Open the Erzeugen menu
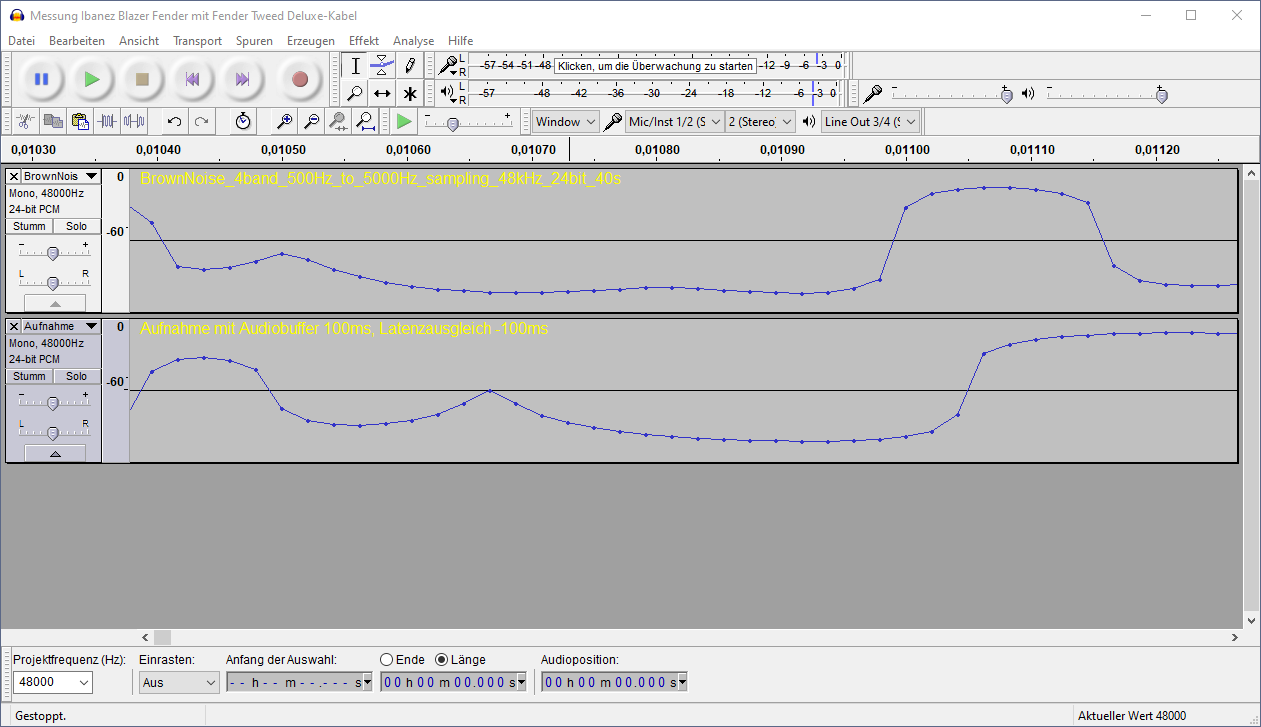Viewport: 1261px width, 727px height. tap(311, 41)
